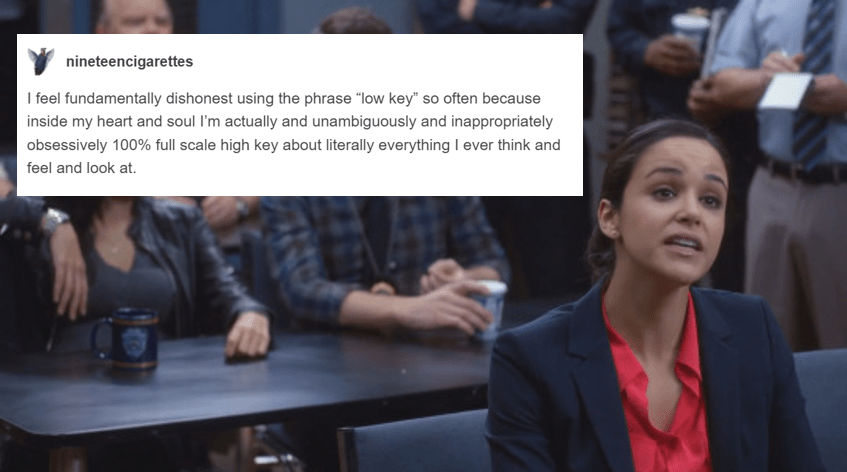This screenshot has width=847, height=472.
Task: Click the word "obsessively" in the post
Action: [x=67, y=145]
